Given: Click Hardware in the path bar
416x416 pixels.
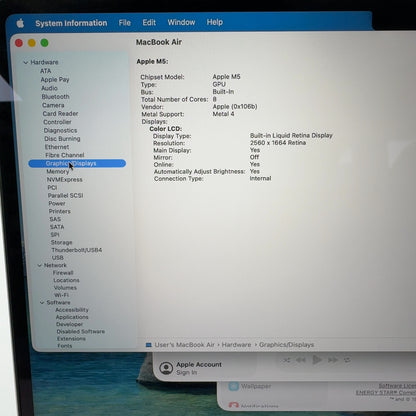Looking at the screenshot, I should click(236, 345).
